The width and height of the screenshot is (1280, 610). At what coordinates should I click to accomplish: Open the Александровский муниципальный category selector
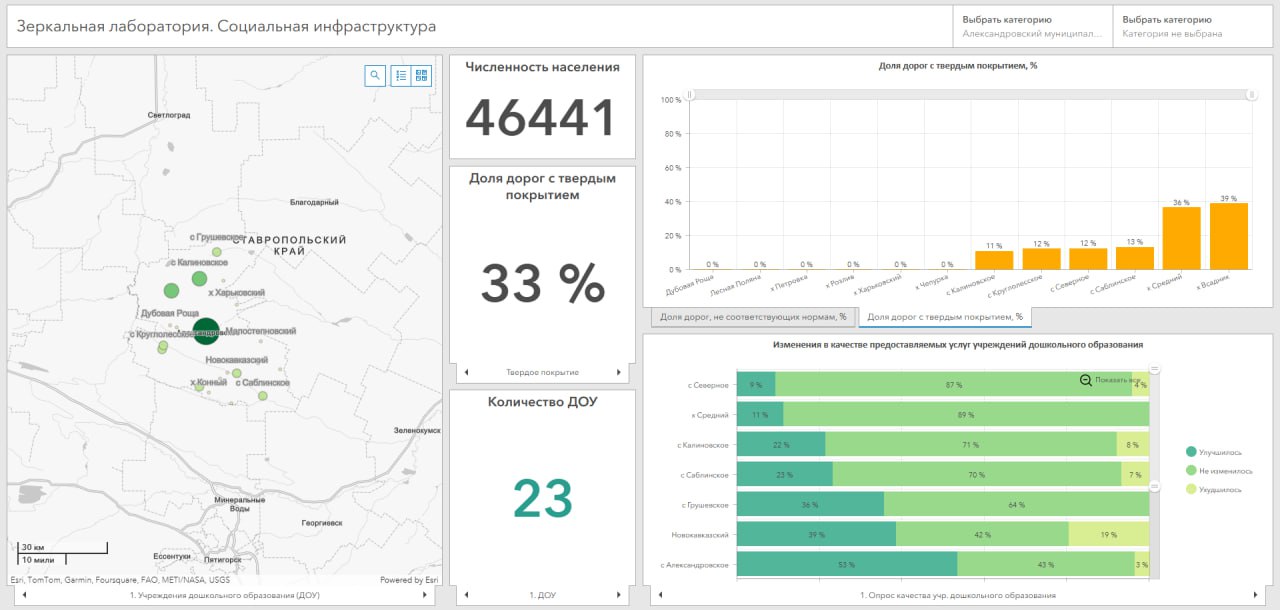pos(1032,27)
